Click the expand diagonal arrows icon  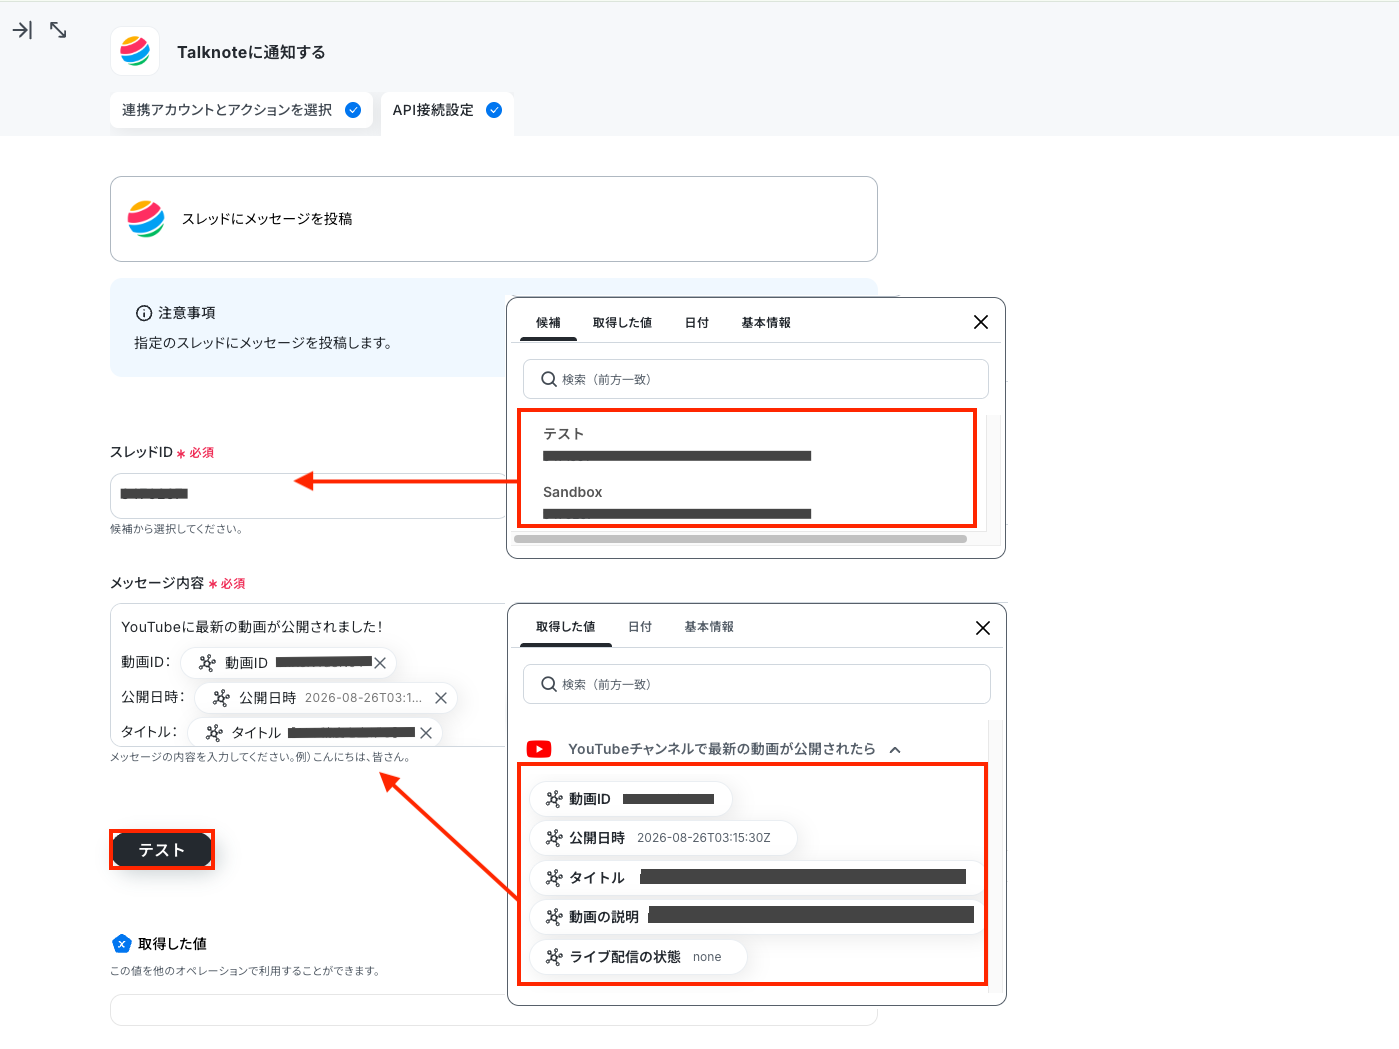pyautogui.click(x=58, y=30)
